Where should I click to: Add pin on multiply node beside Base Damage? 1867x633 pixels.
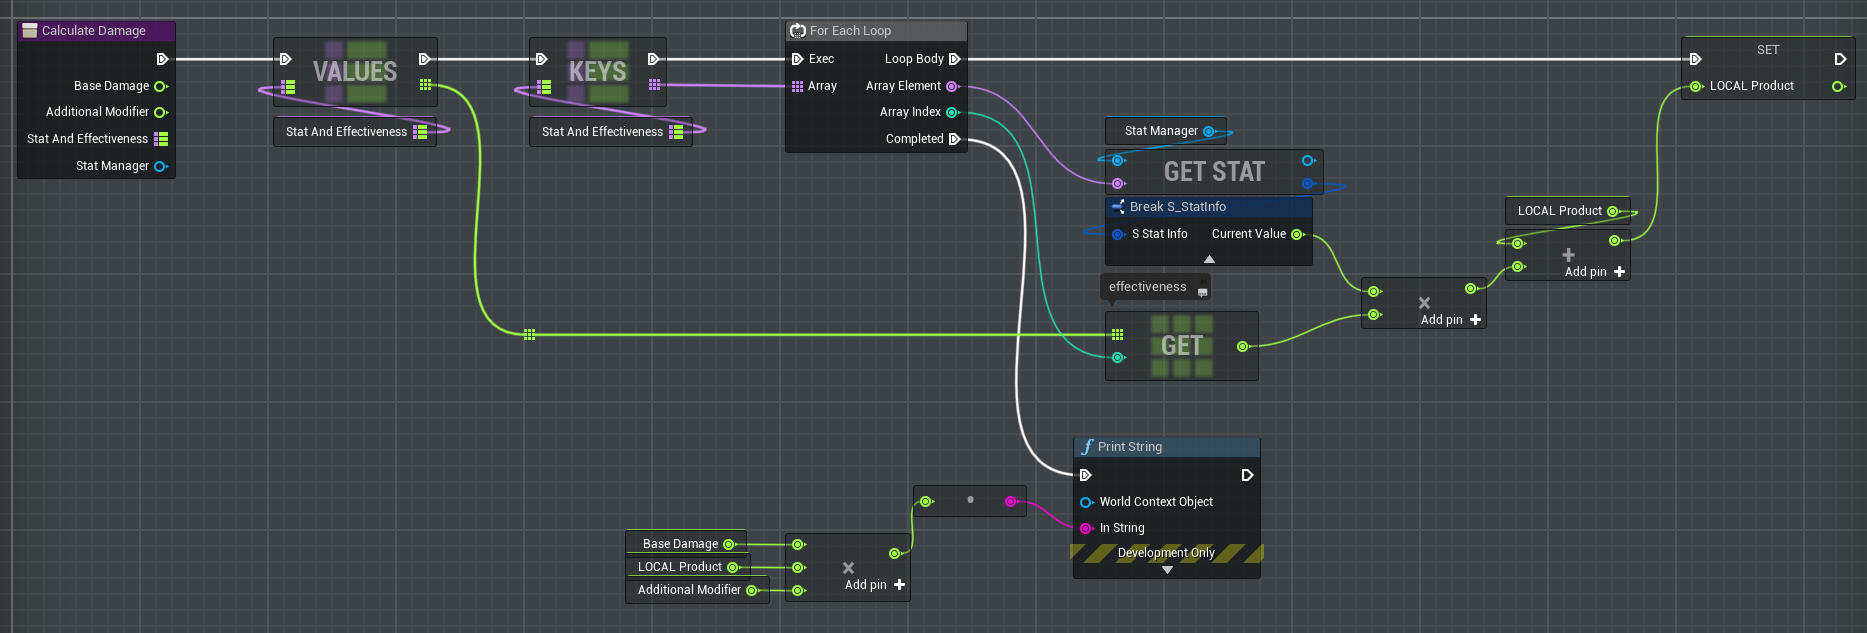click(899, 585)
